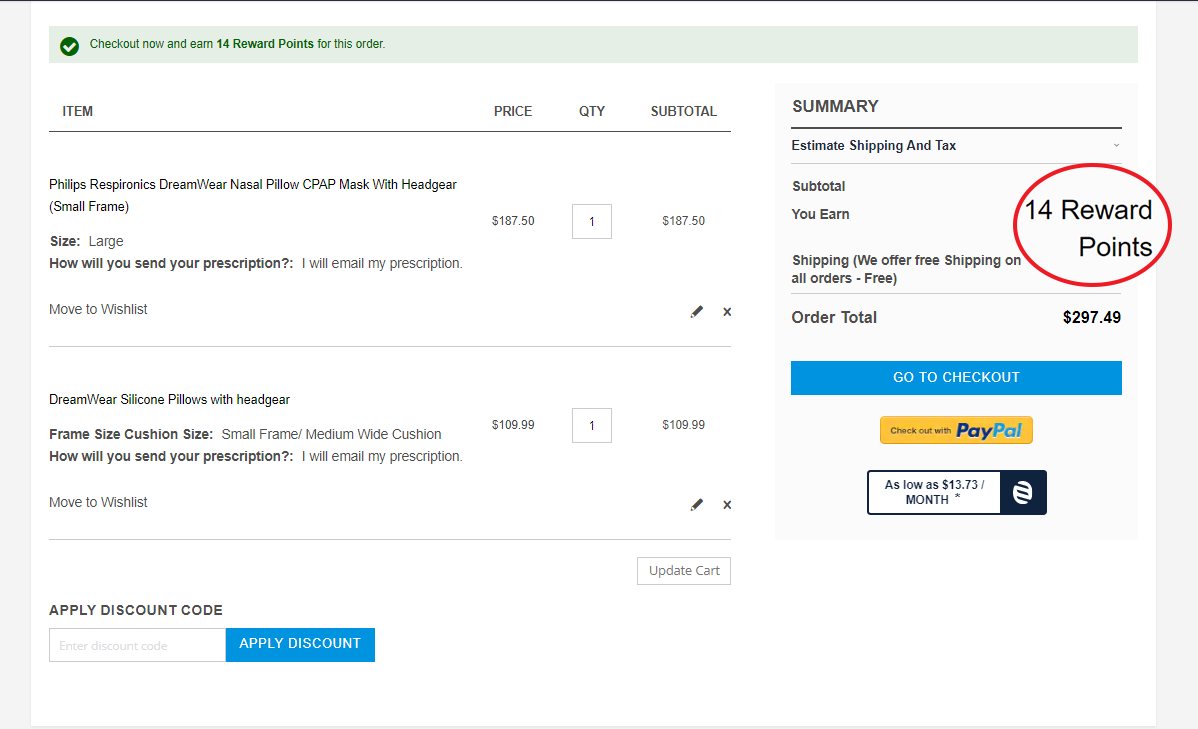Click the Go To Checkout button
This screenshot has width=1198, height=729.
[956, 377]
